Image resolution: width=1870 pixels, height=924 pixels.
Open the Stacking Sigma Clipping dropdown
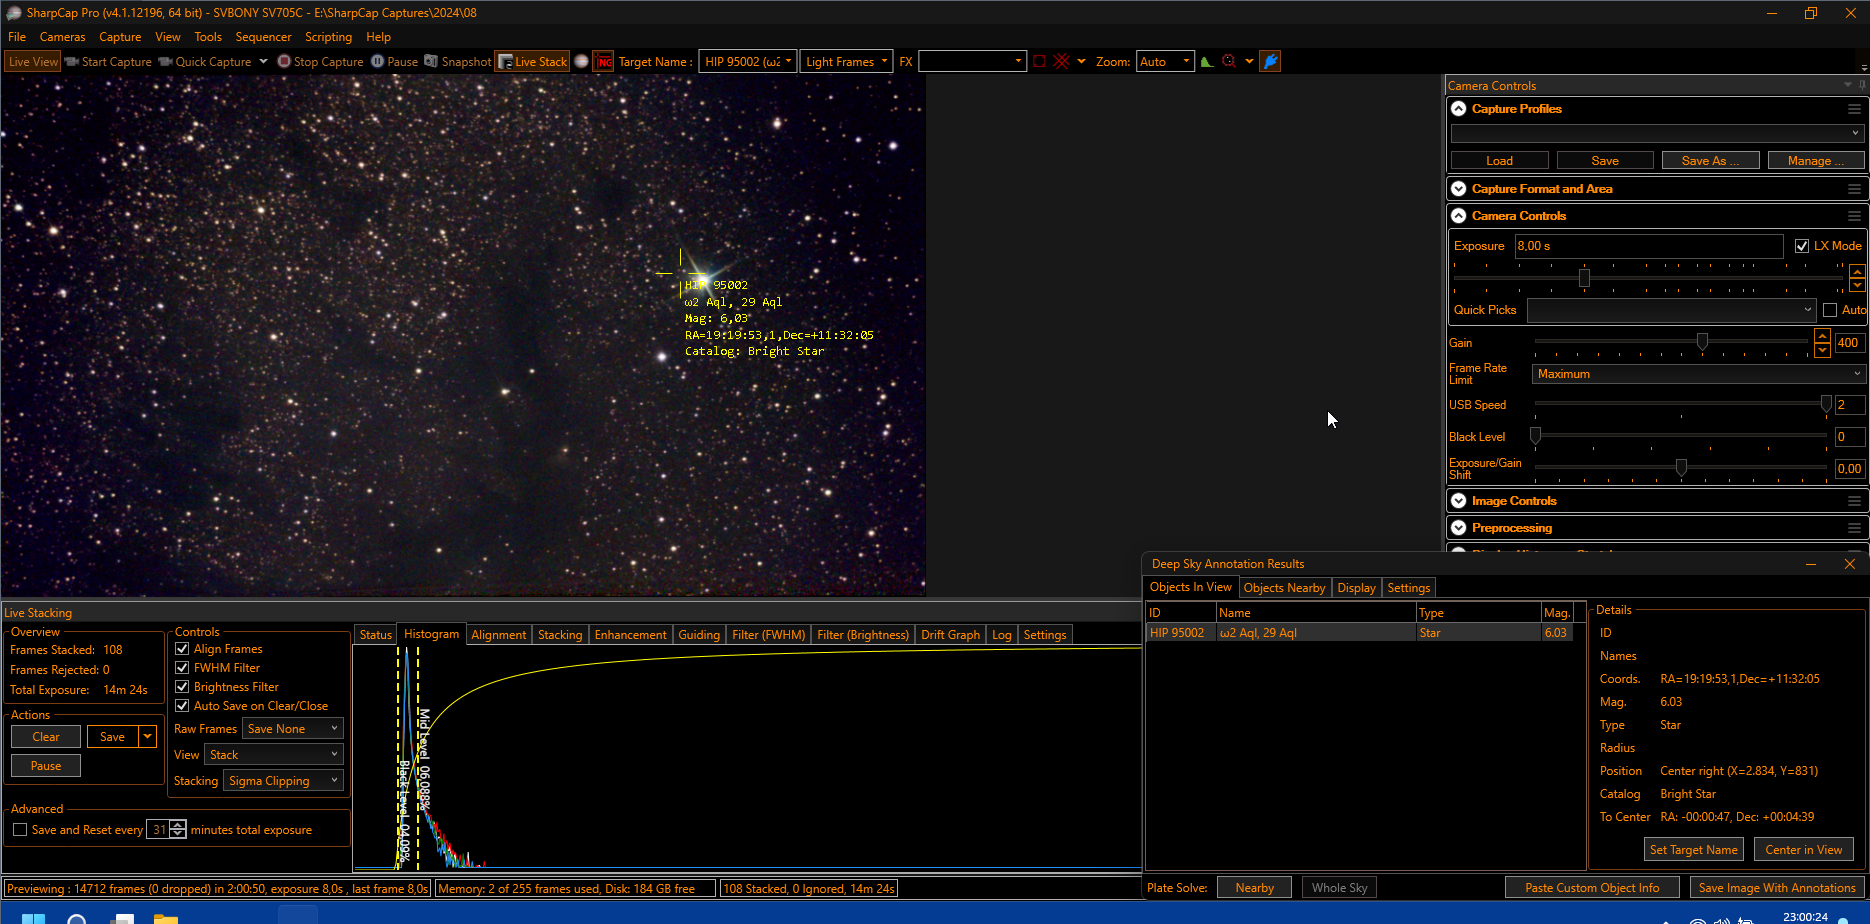(x=283, y=781)
